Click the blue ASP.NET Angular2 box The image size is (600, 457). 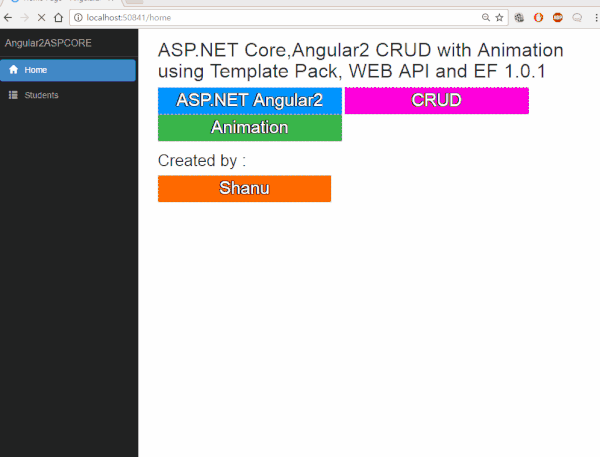click(250, 101)
